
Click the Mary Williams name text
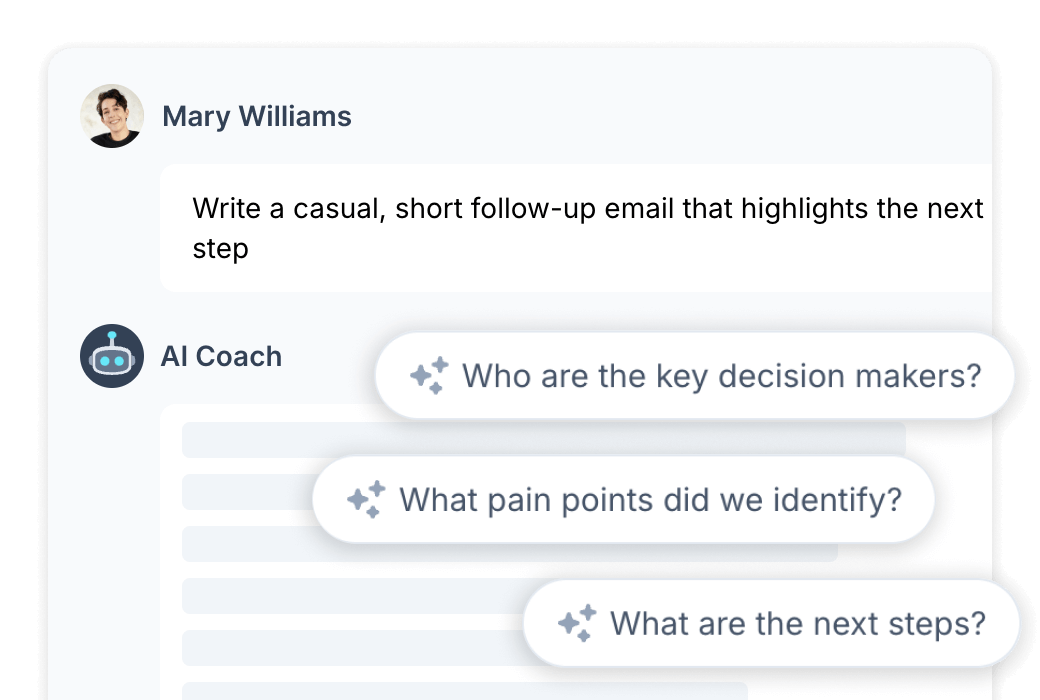tap(259, 116)
